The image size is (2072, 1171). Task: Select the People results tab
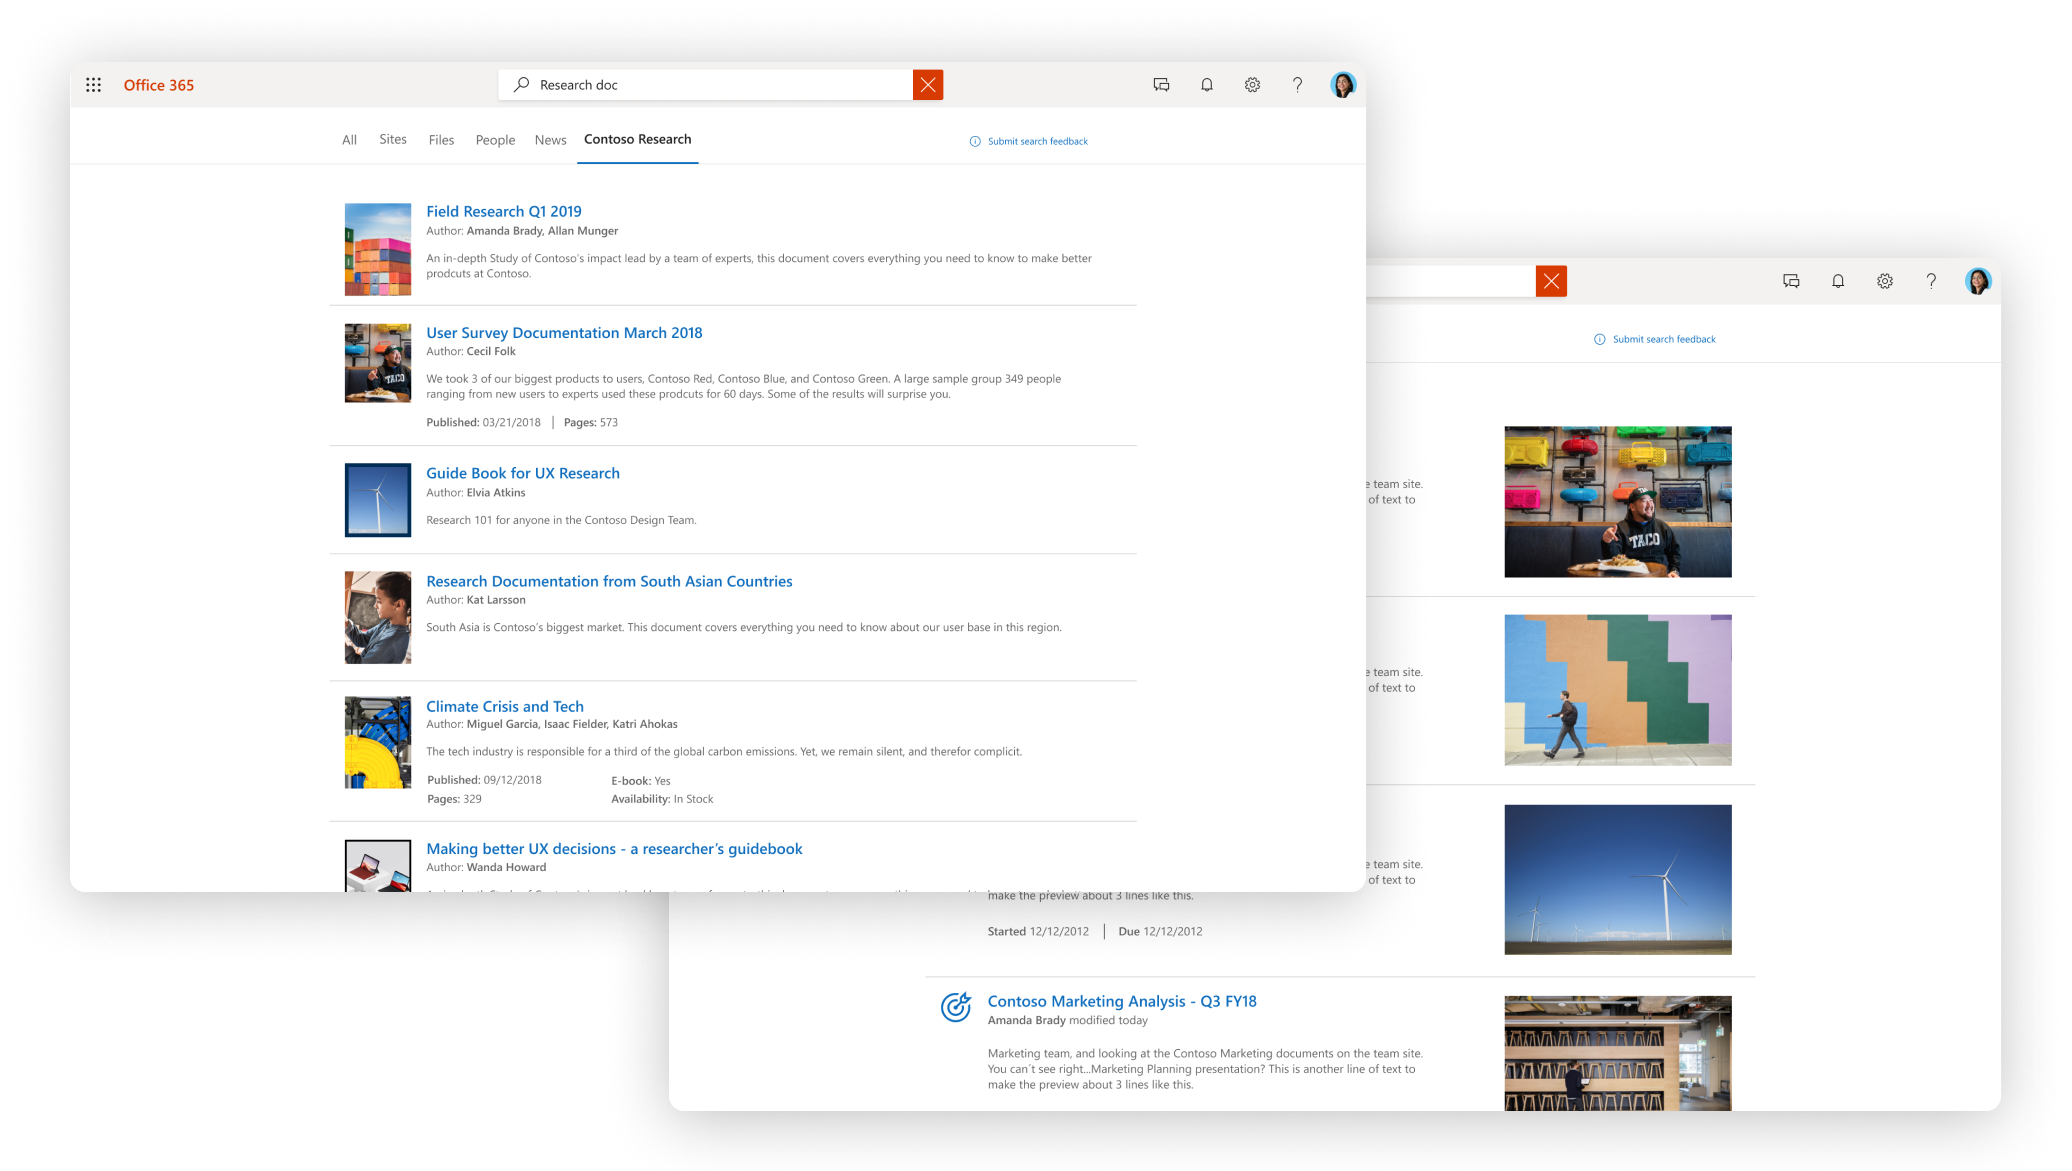coord(495,140)
